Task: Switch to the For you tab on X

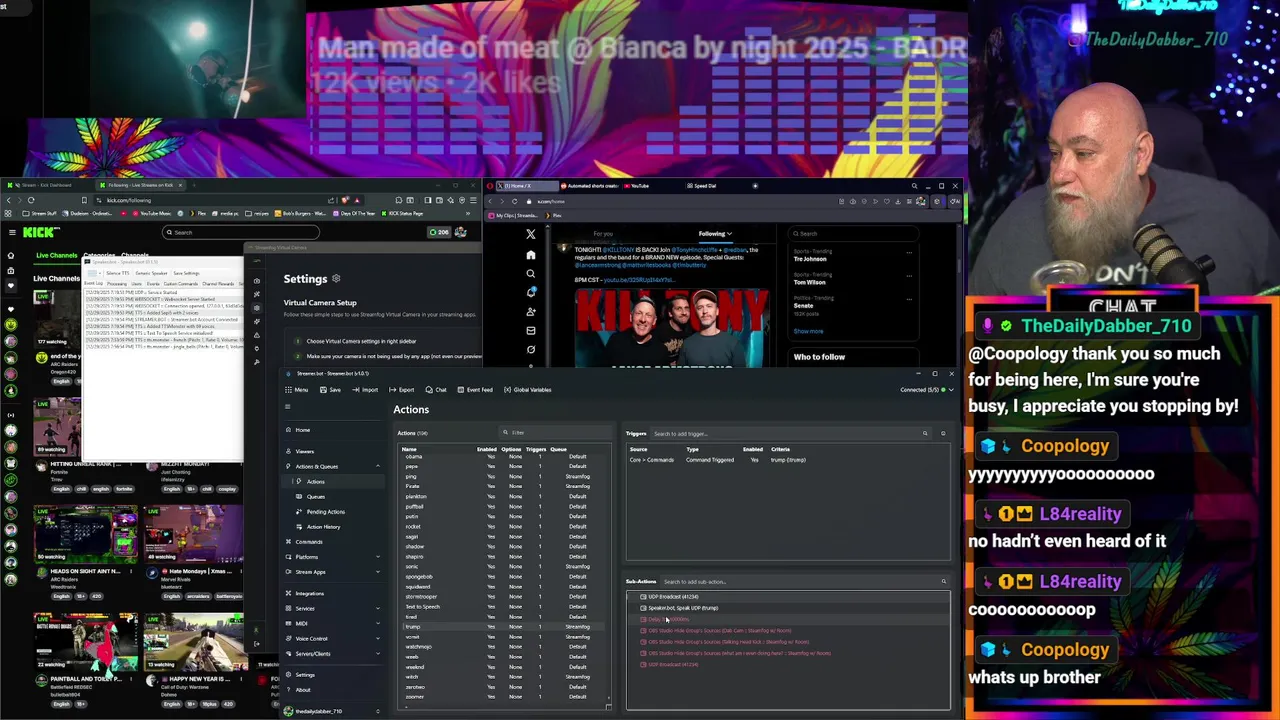Action: 603,234
